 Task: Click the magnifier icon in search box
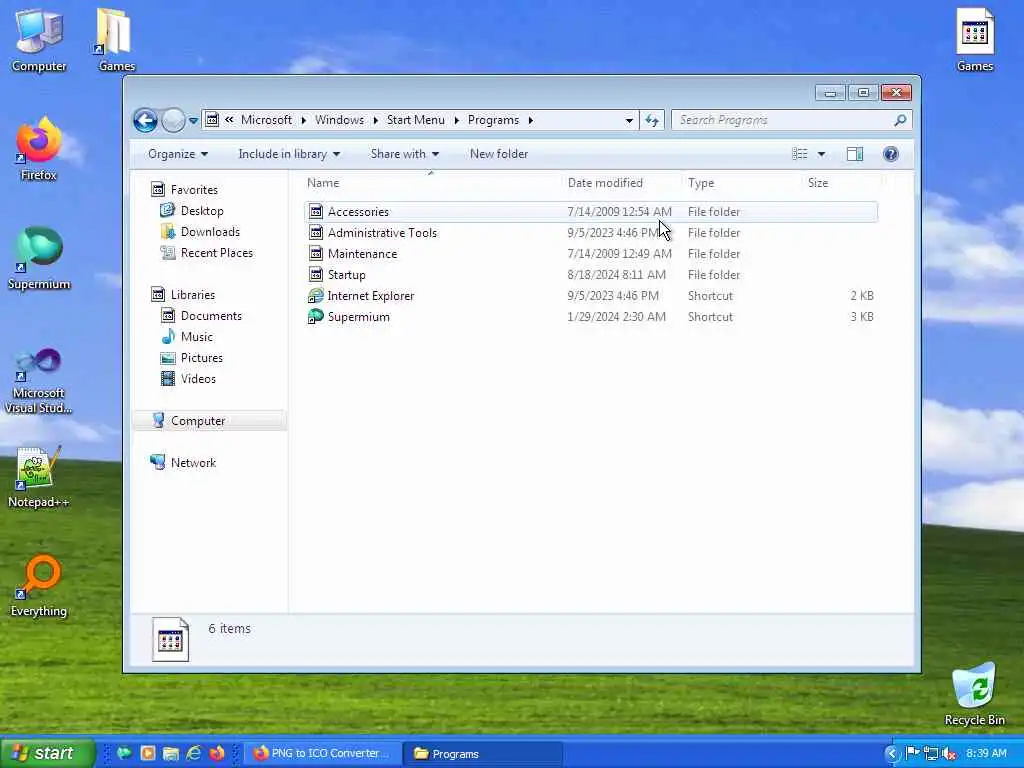tap(900, 120)
